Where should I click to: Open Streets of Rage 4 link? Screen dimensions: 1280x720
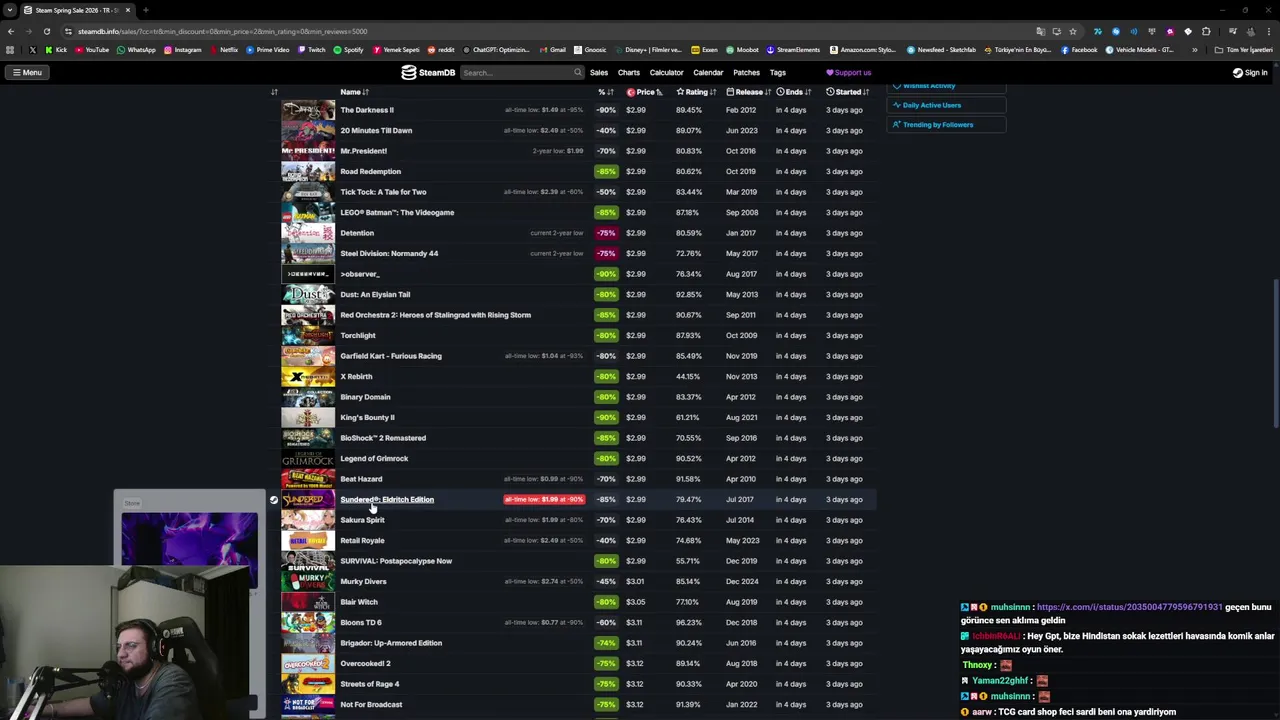[x=369, y=684]
